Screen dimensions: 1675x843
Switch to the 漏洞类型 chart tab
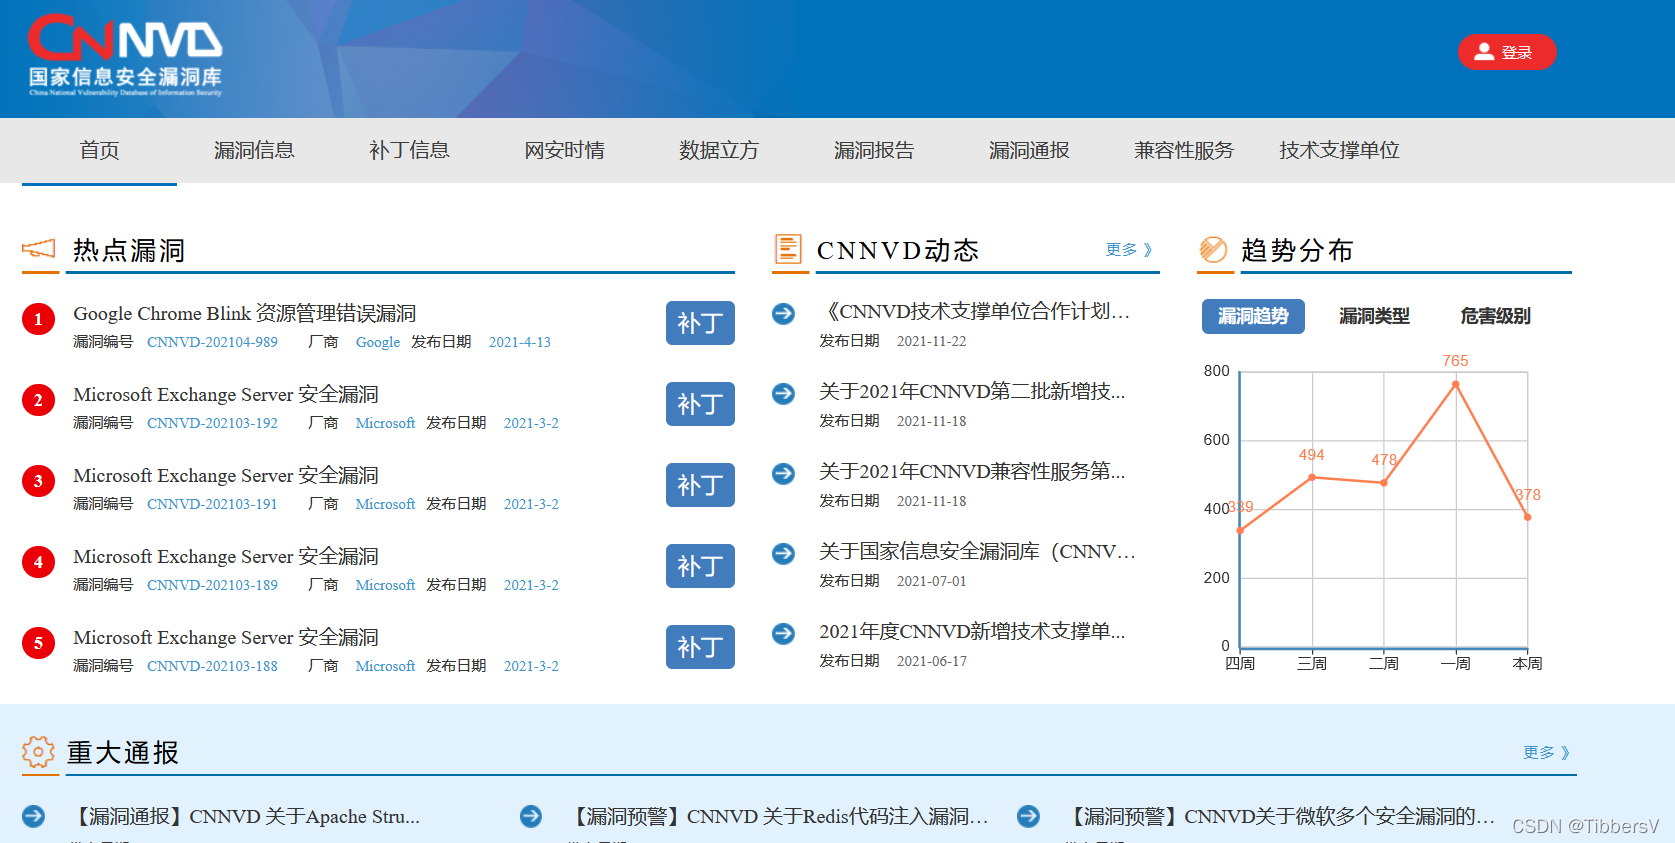tap(1374, 316)
